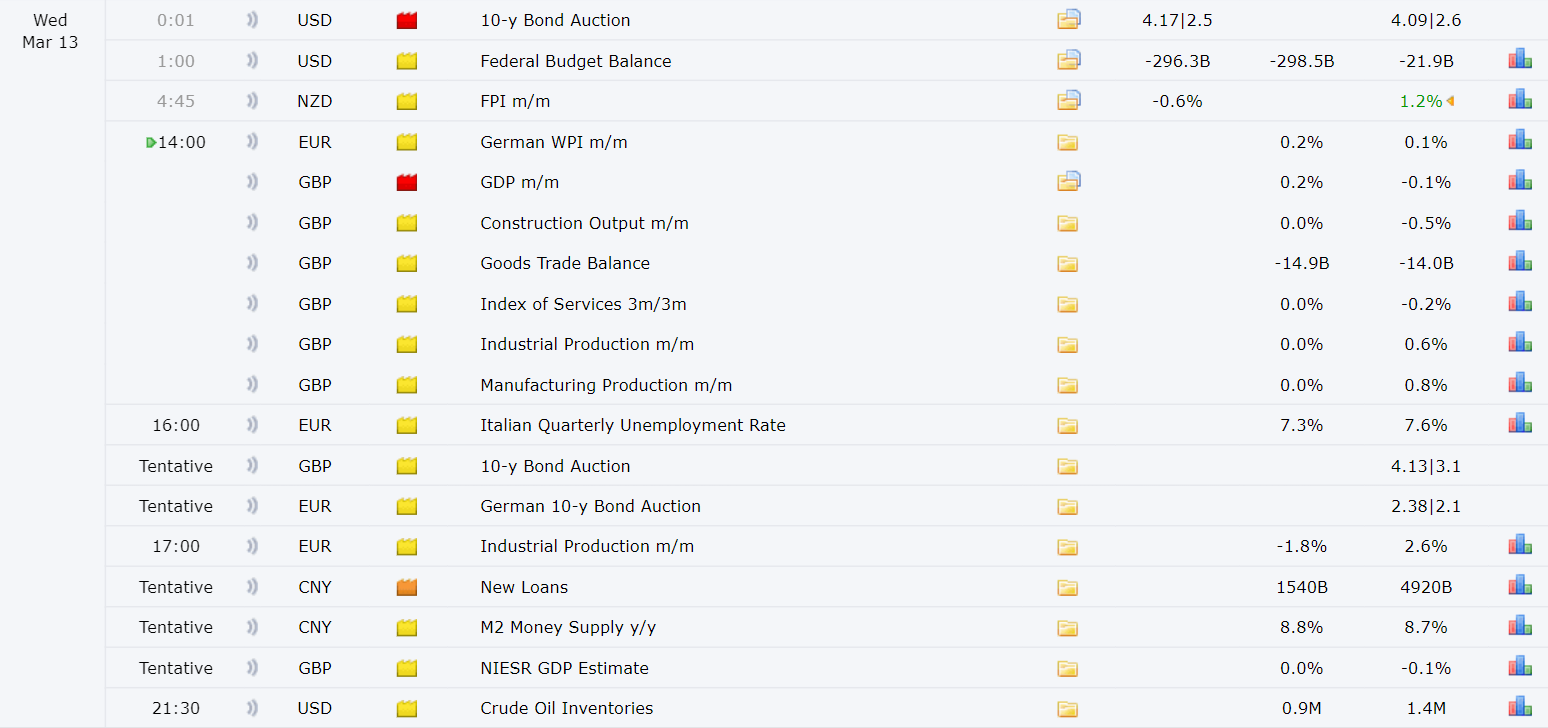1548x728 pixels.
Task: Click the red impact icon for GDP m/m
Action: tap(406, 182)
